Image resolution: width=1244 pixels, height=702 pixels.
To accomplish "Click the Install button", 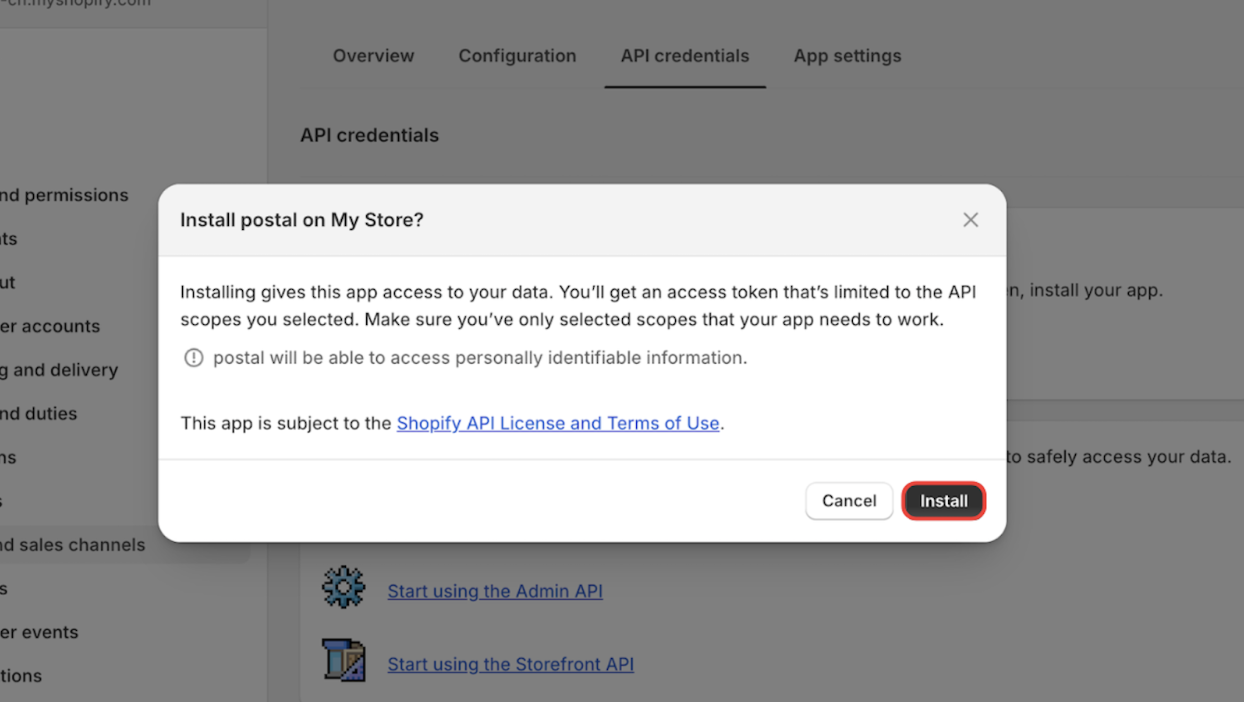I will [943, 501].
